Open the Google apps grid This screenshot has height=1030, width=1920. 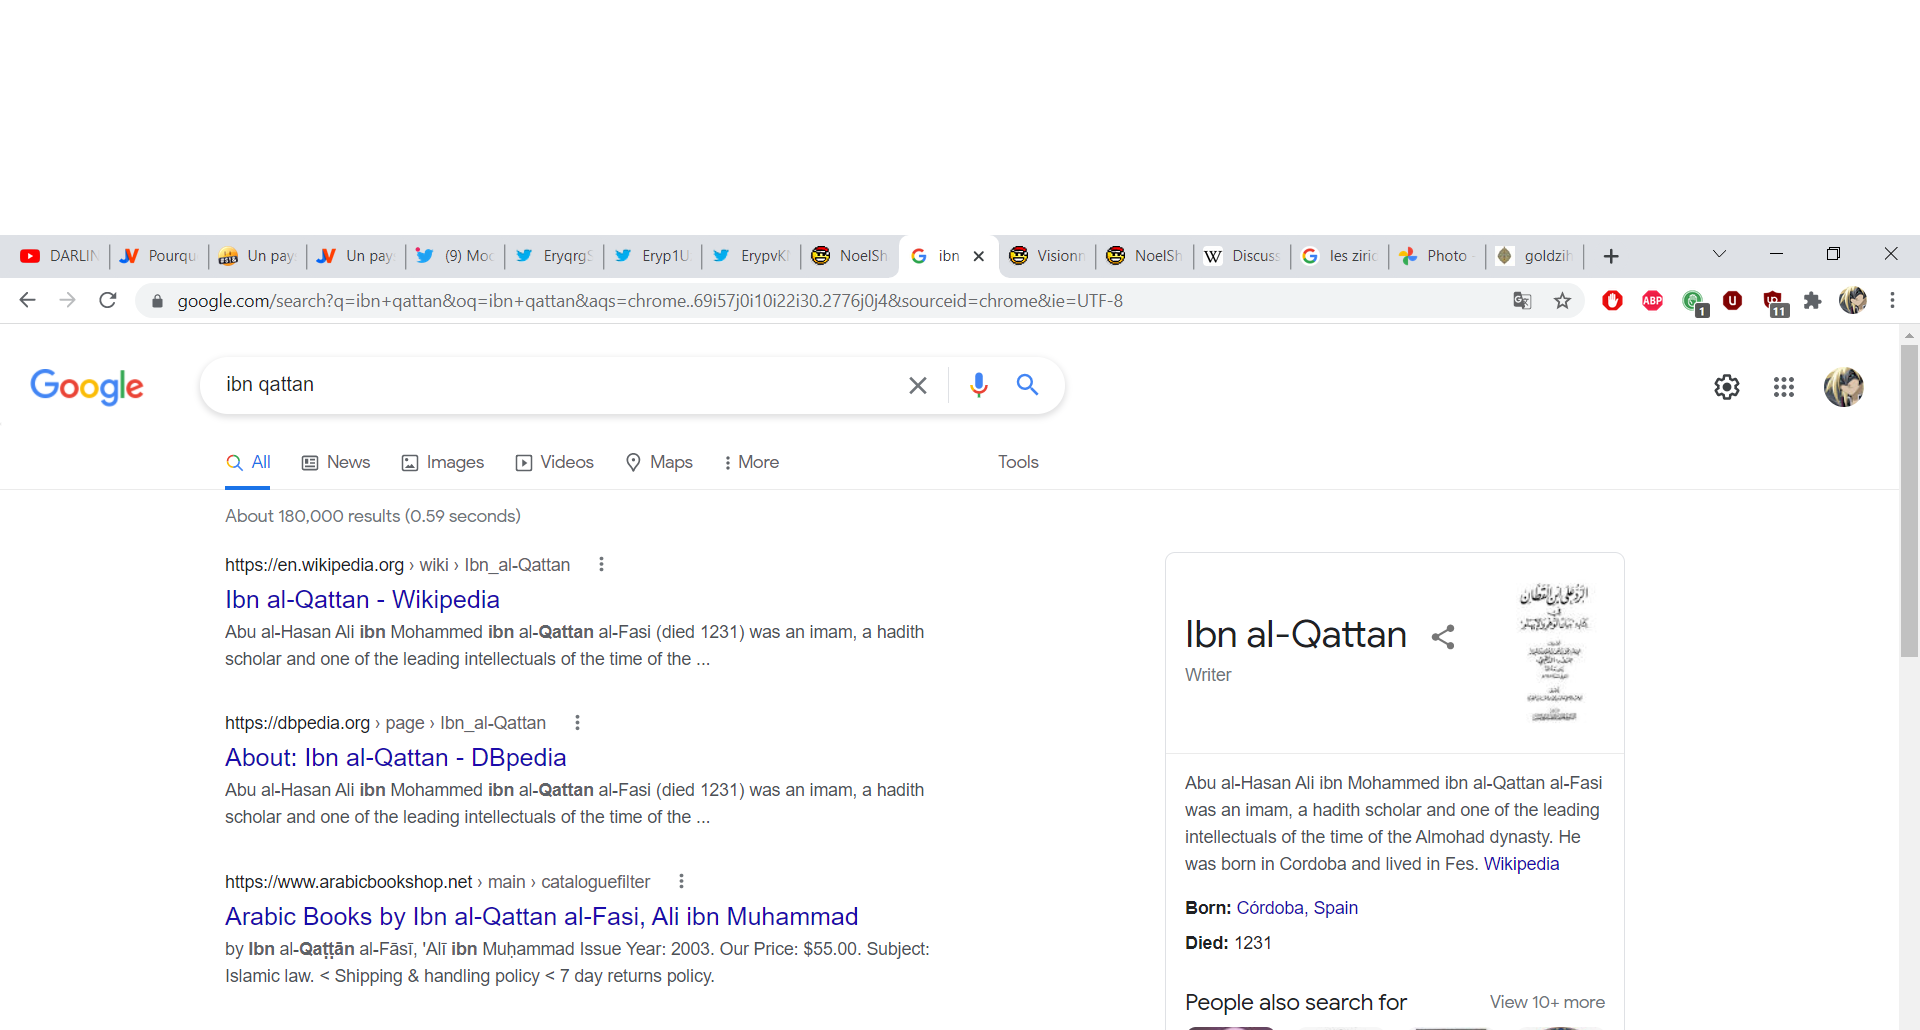(1783, 387)
